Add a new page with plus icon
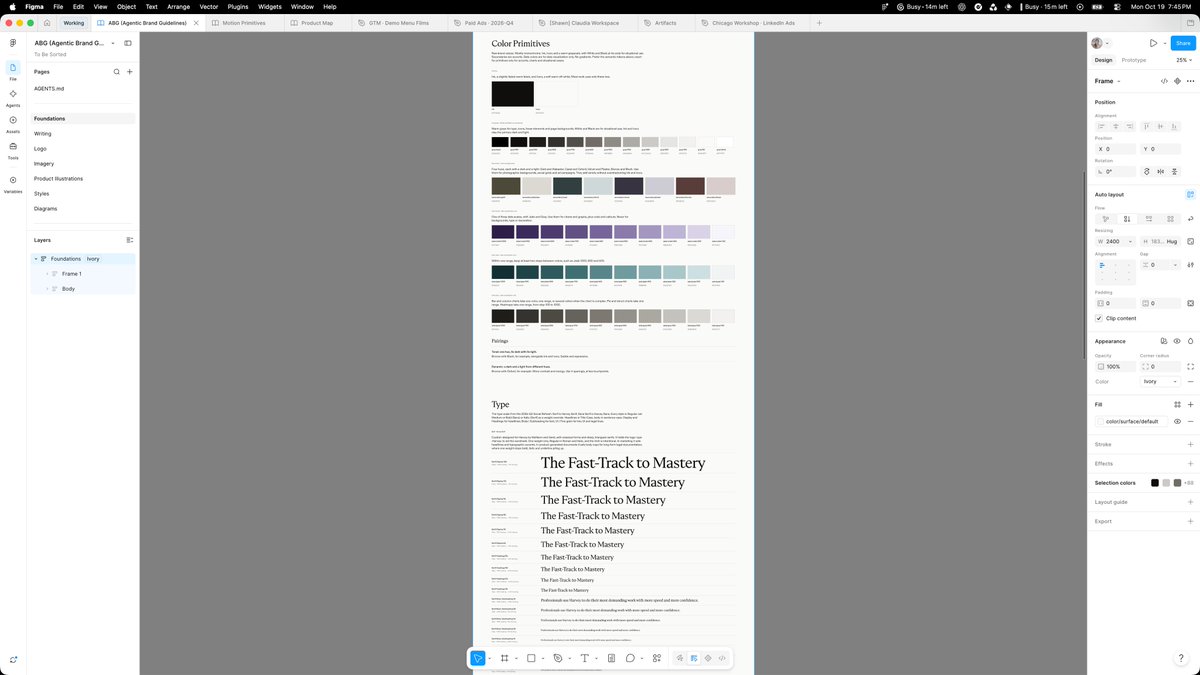Viewport: 1200px width, 675px height. (129, 72)
